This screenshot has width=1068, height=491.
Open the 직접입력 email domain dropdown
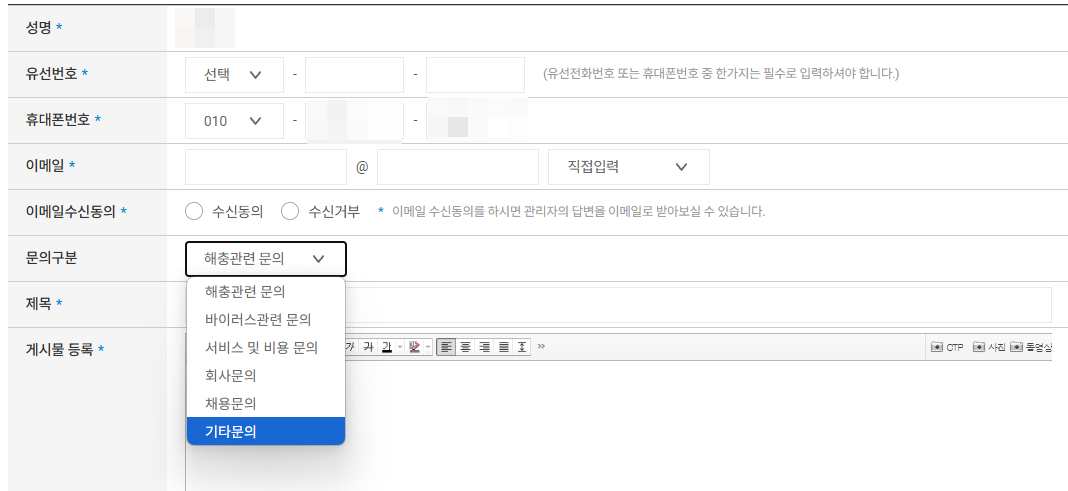point(629,167)
